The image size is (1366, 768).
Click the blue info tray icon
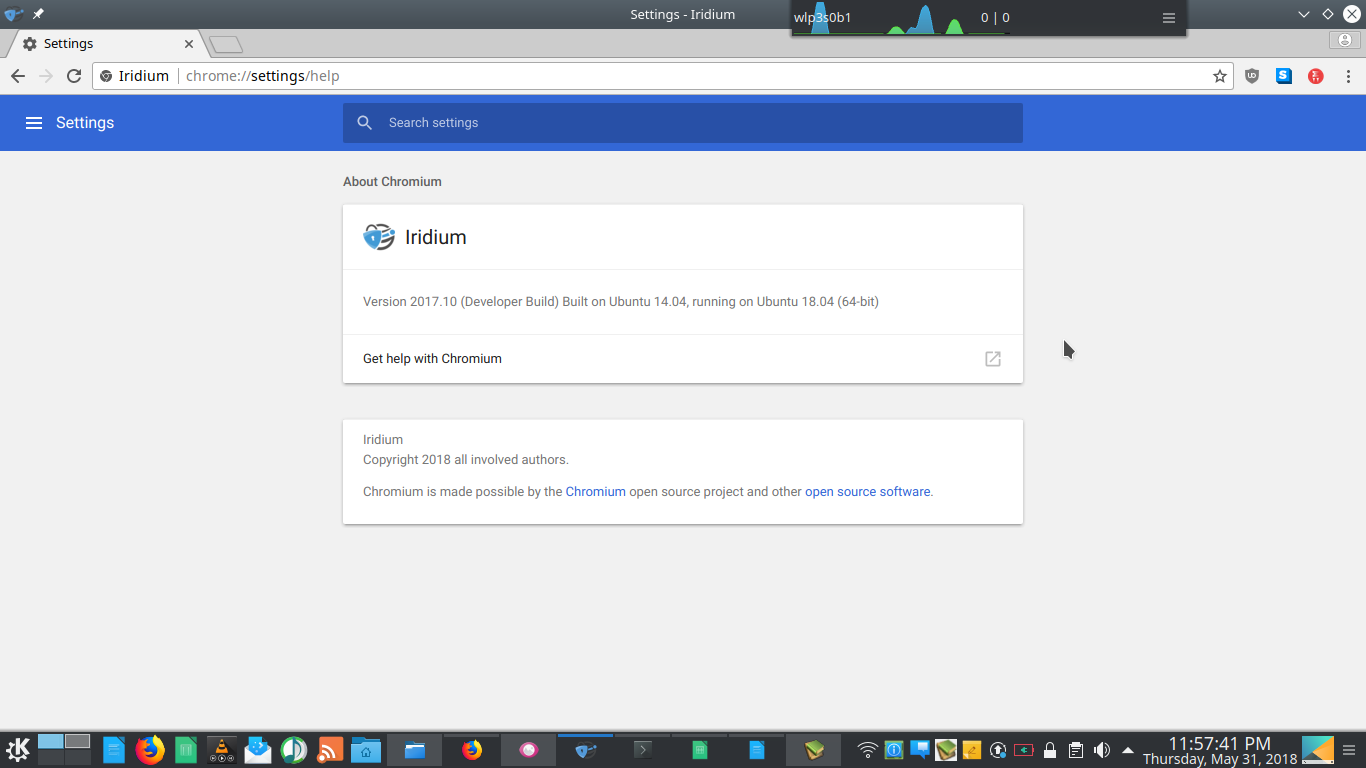pos(894,750)
